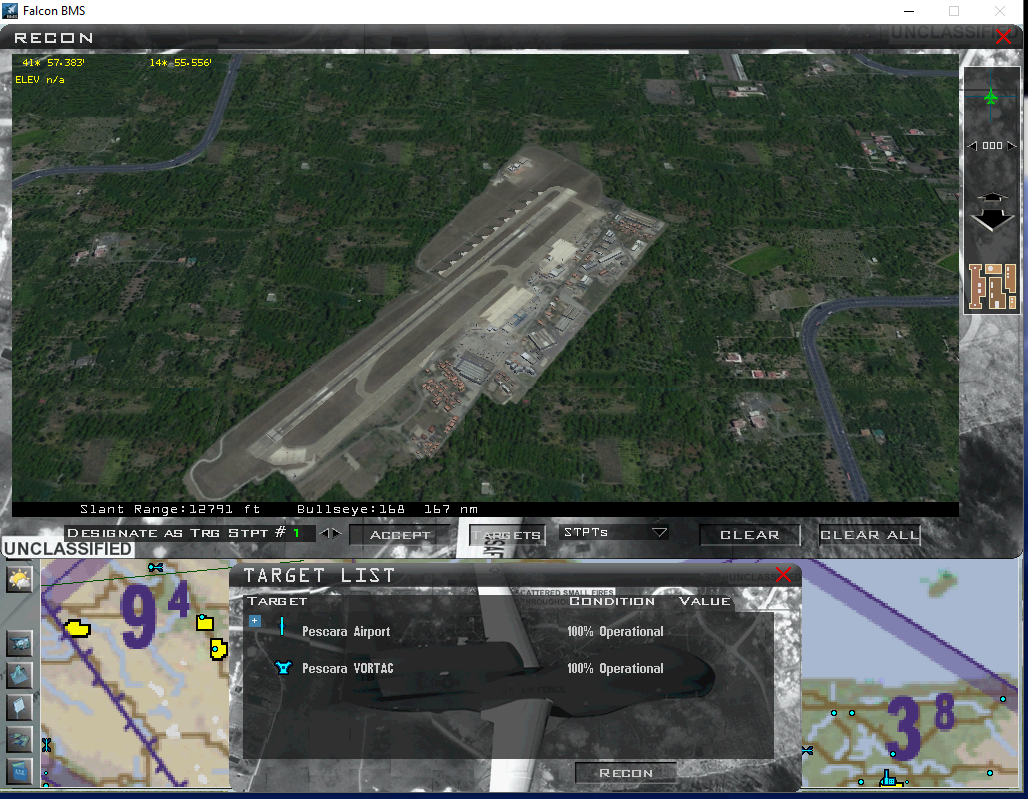This screenshot has height=799, width=1028.
Task: Click the latitude readout 41* 57.383'
Action: click(53, 62)
